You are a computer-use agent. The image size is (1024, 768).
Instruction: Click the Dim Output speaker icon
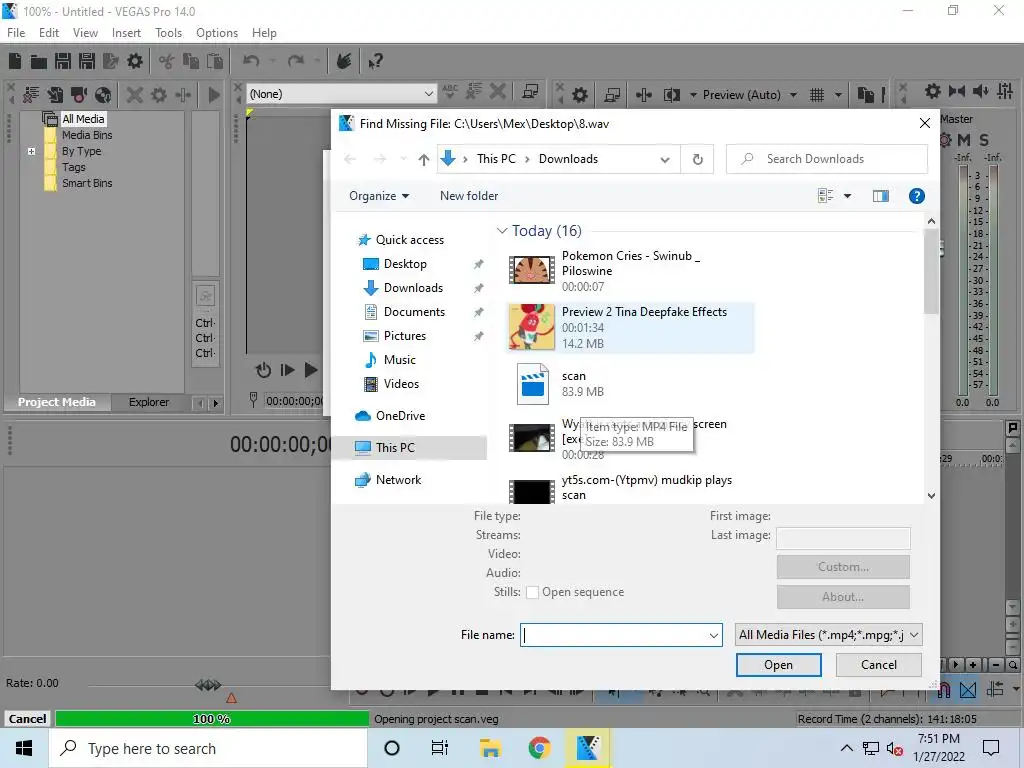pos(980,91)
